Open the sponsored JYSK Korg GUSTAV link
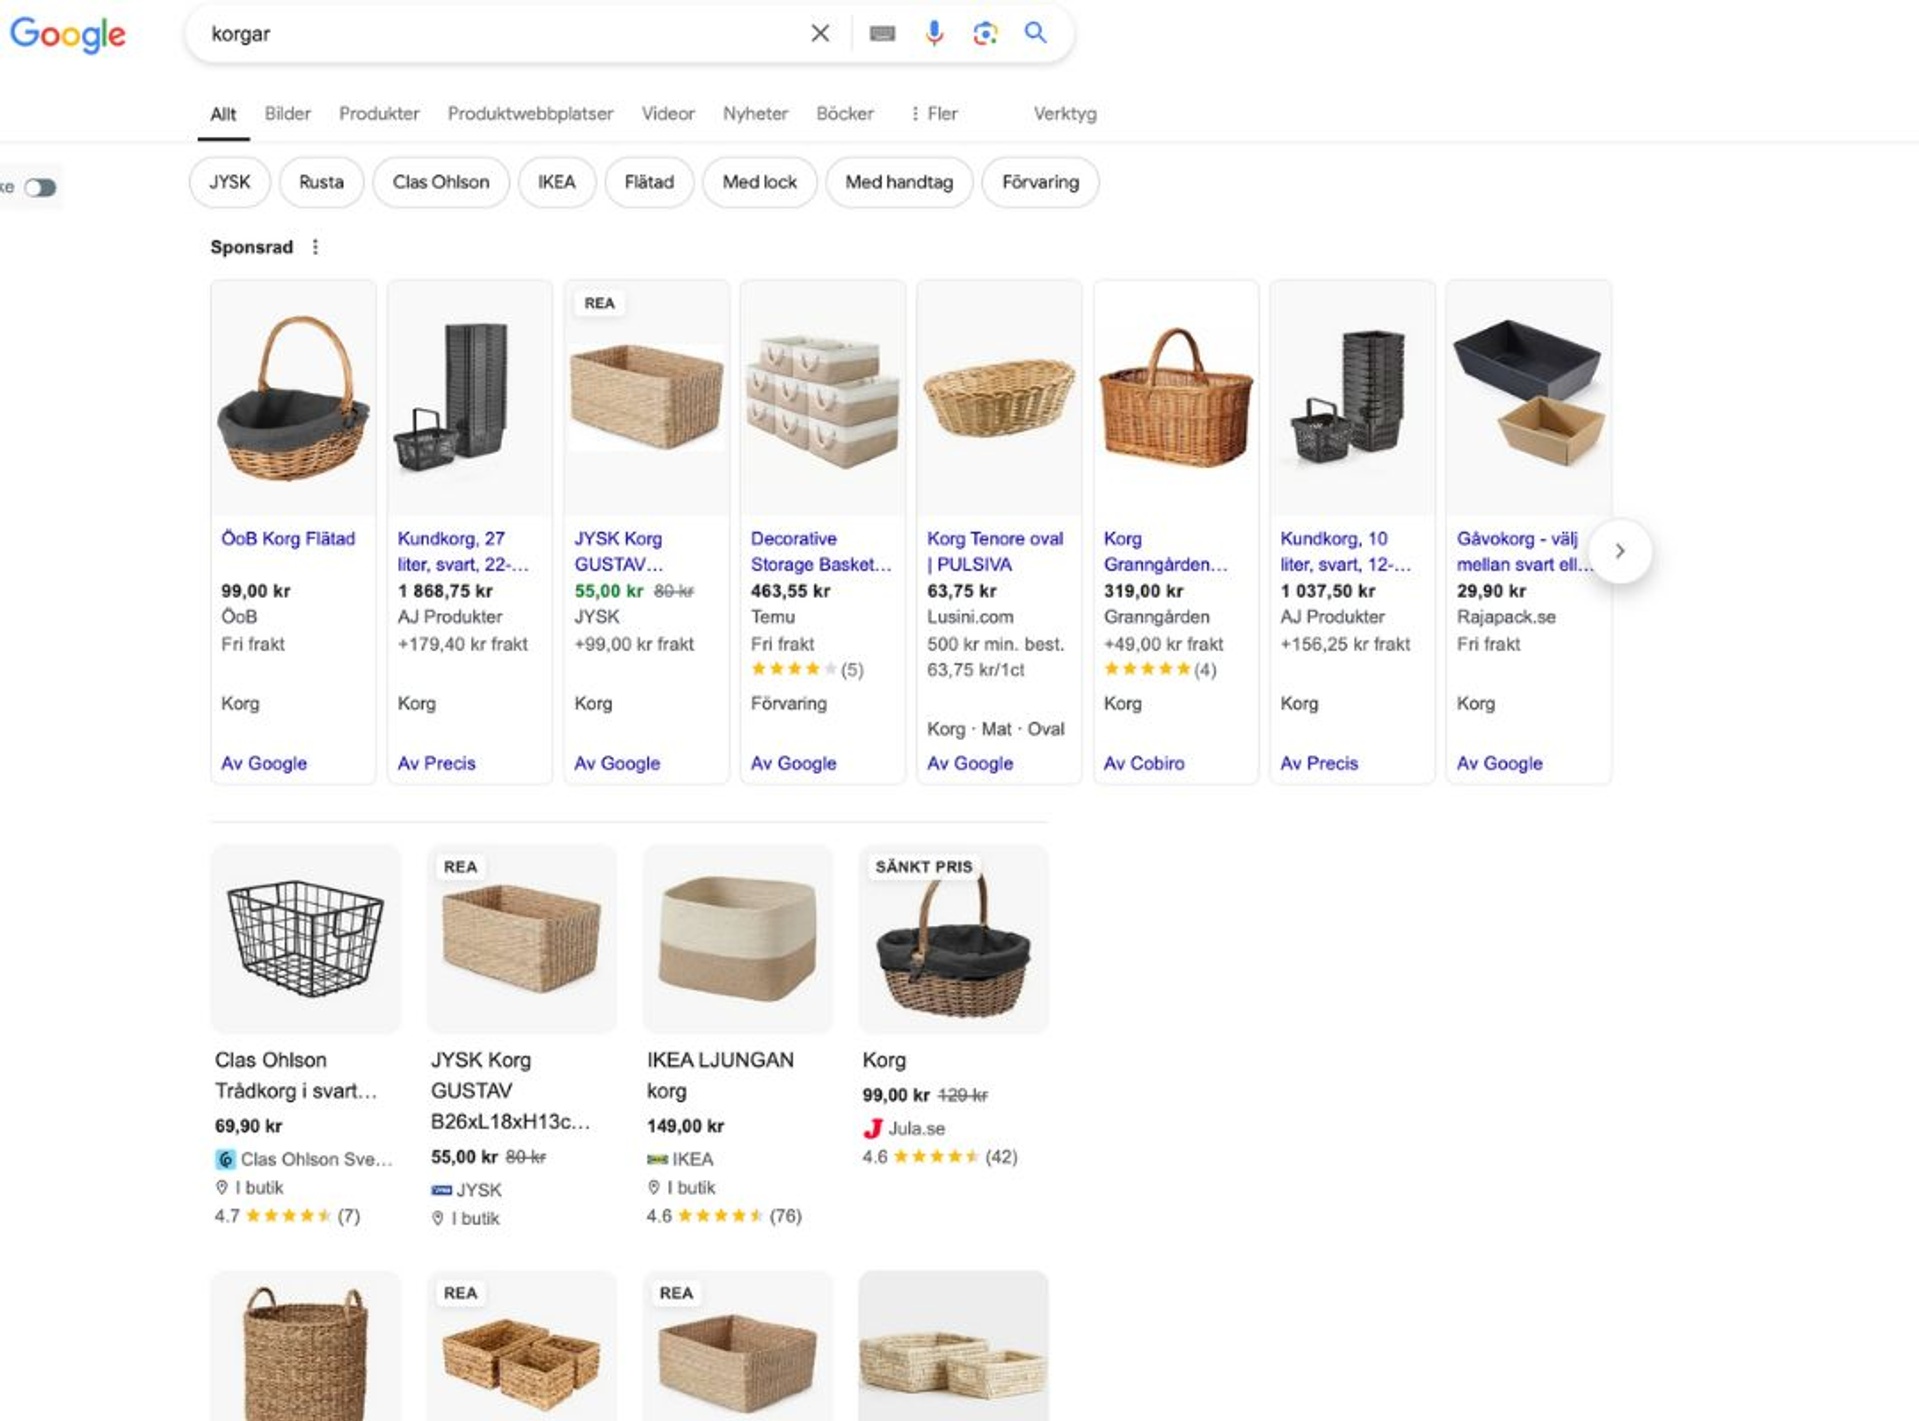Image resolution: width=1919 pixels, height=1421 pixels. click(619, 551)
